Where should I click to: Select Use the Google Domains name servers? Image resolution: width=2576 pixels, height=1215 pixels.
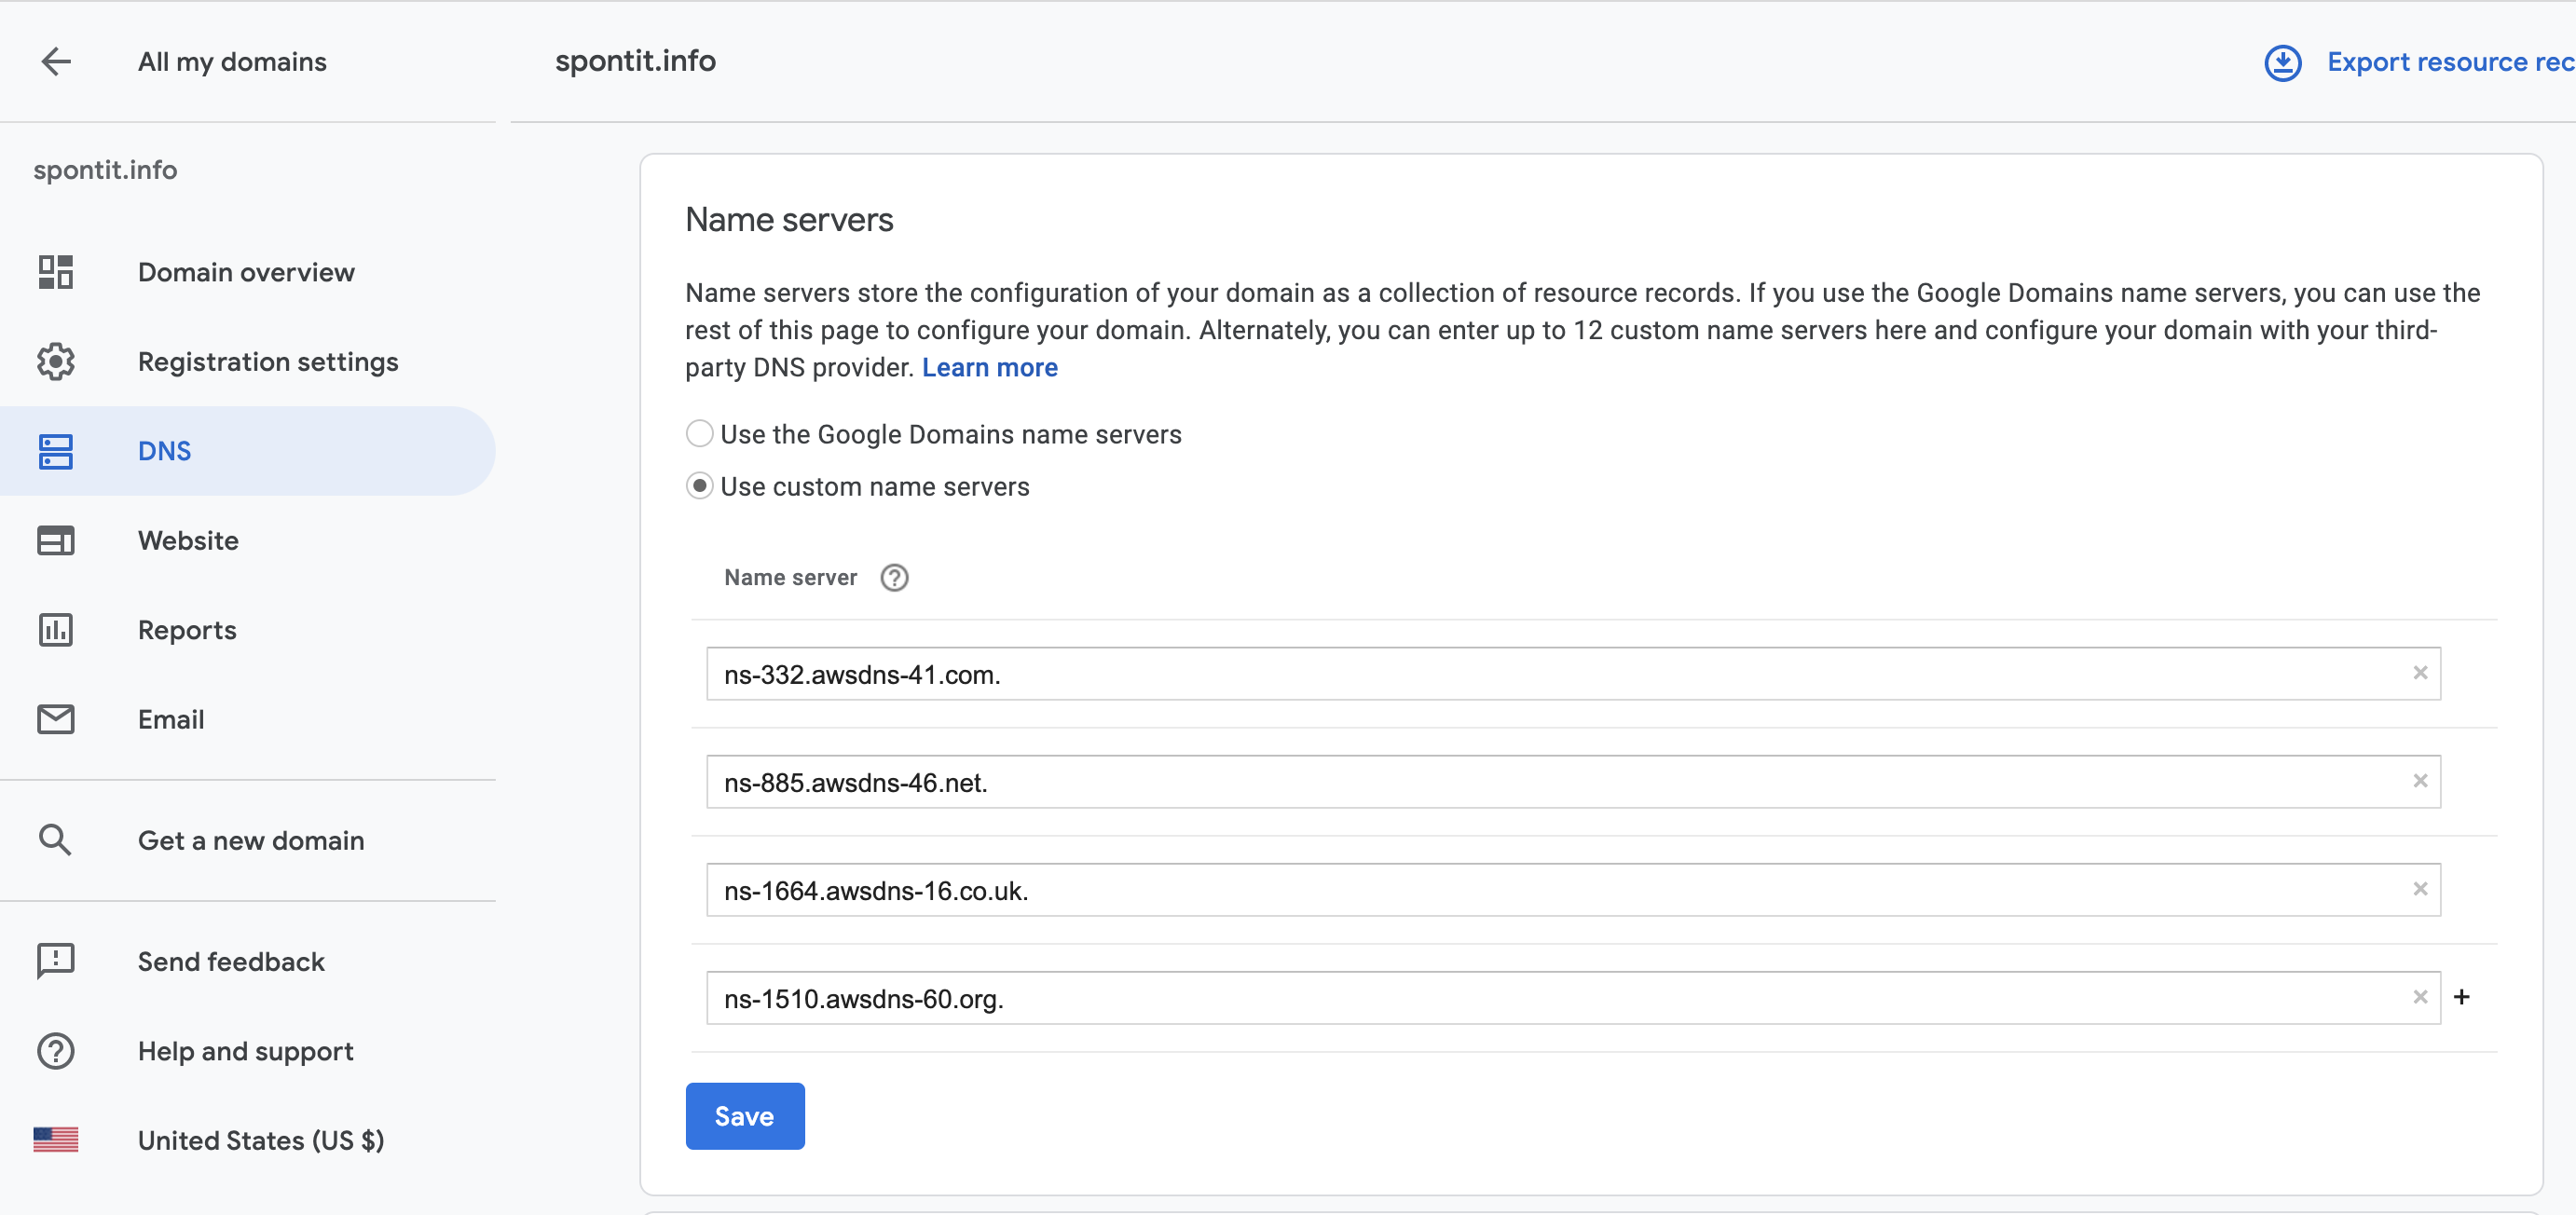point(700,434)
